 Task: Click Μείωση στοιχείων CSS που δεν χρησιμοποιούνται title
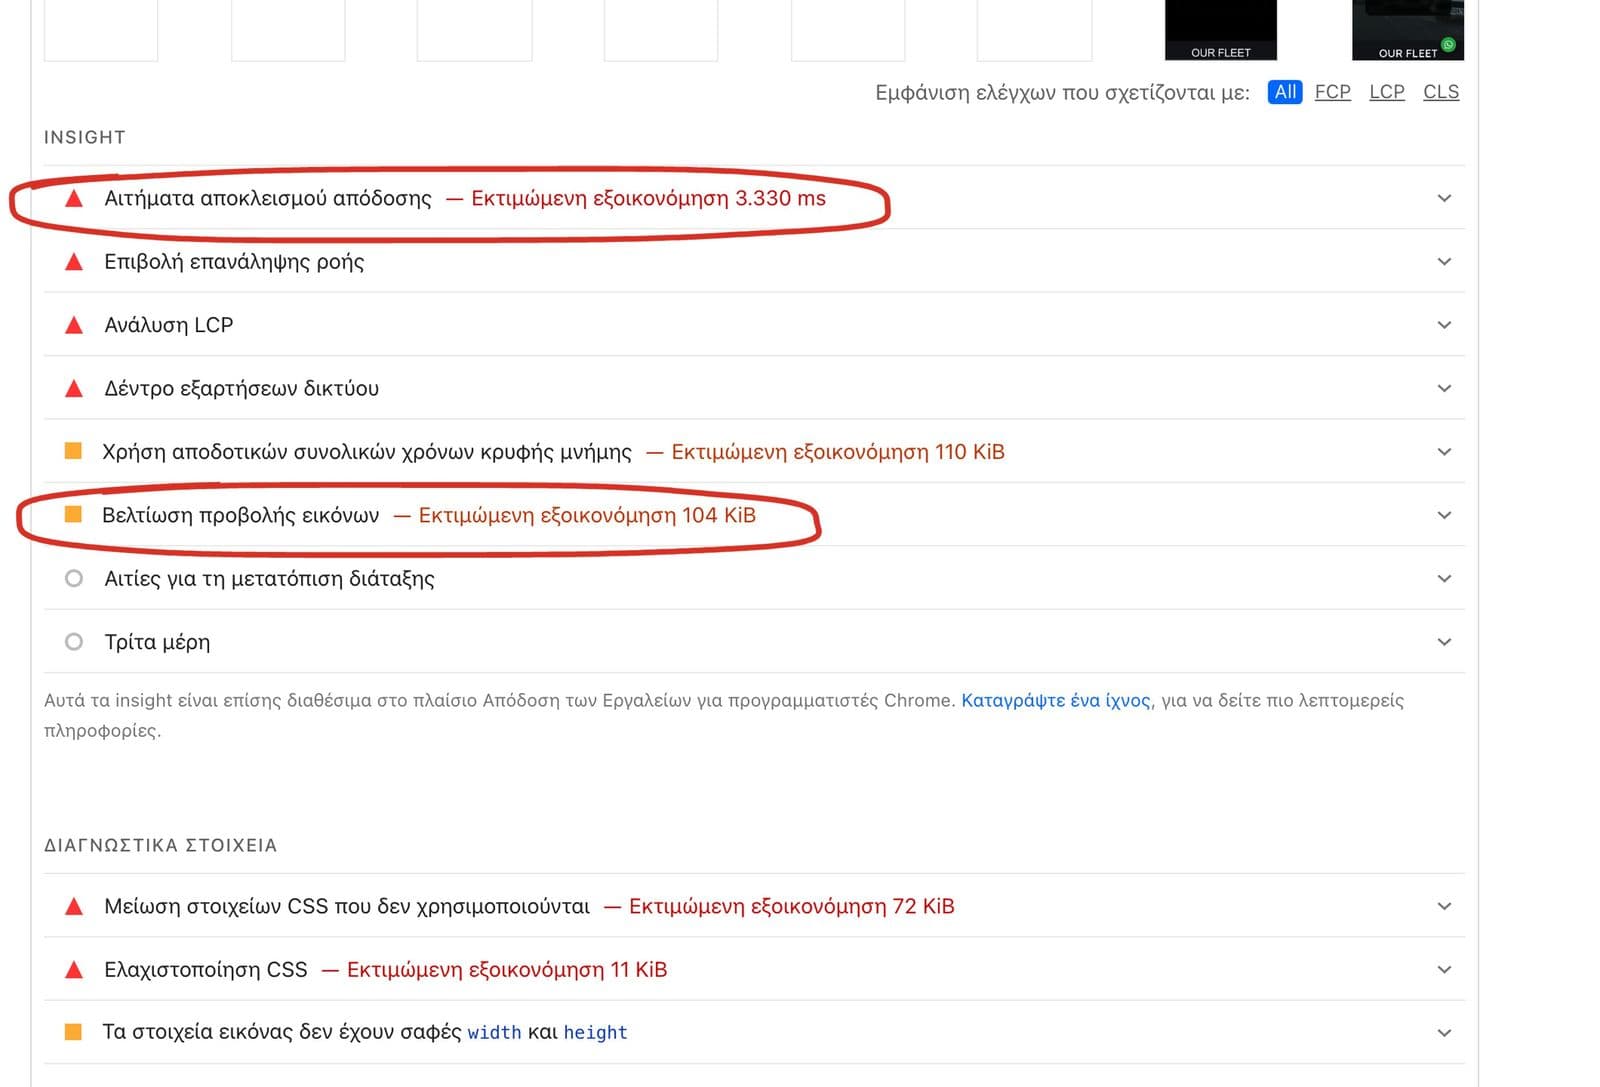(347, 906)
